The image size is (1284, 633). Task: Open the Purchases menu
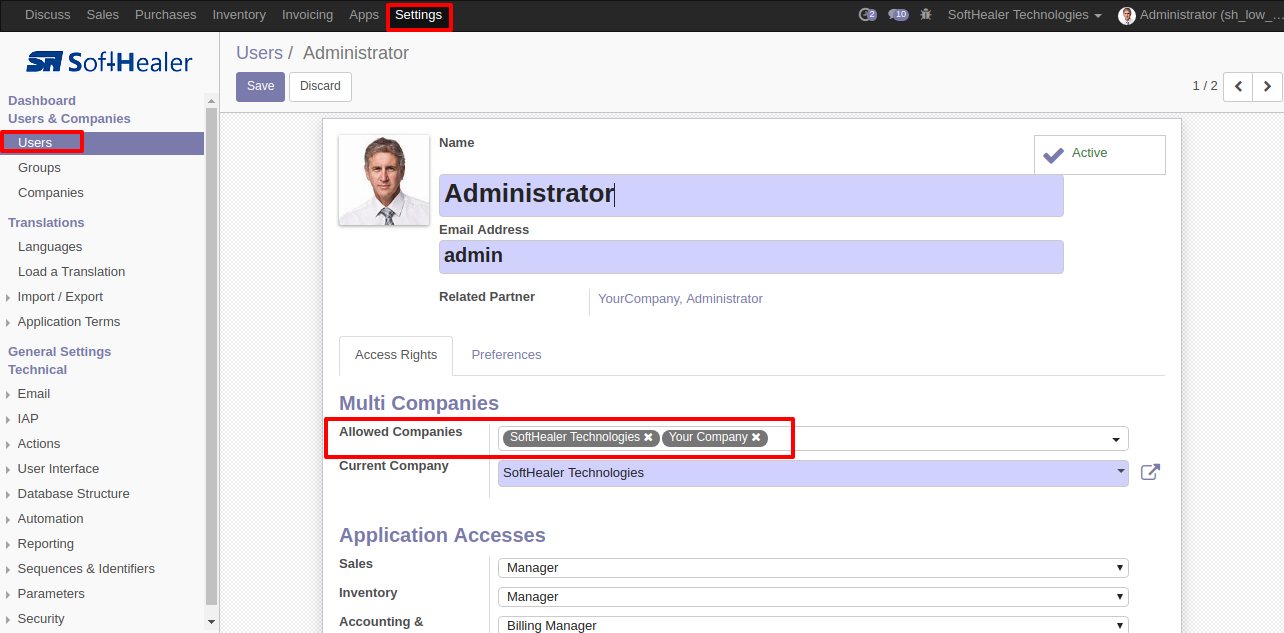(166, 15)
